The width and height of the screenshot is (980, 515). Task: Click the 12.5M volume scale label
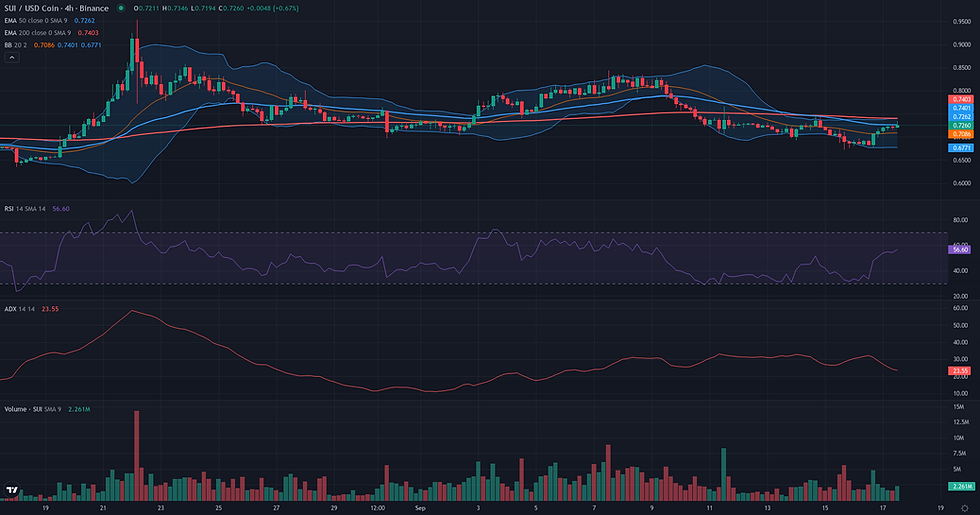961,422
